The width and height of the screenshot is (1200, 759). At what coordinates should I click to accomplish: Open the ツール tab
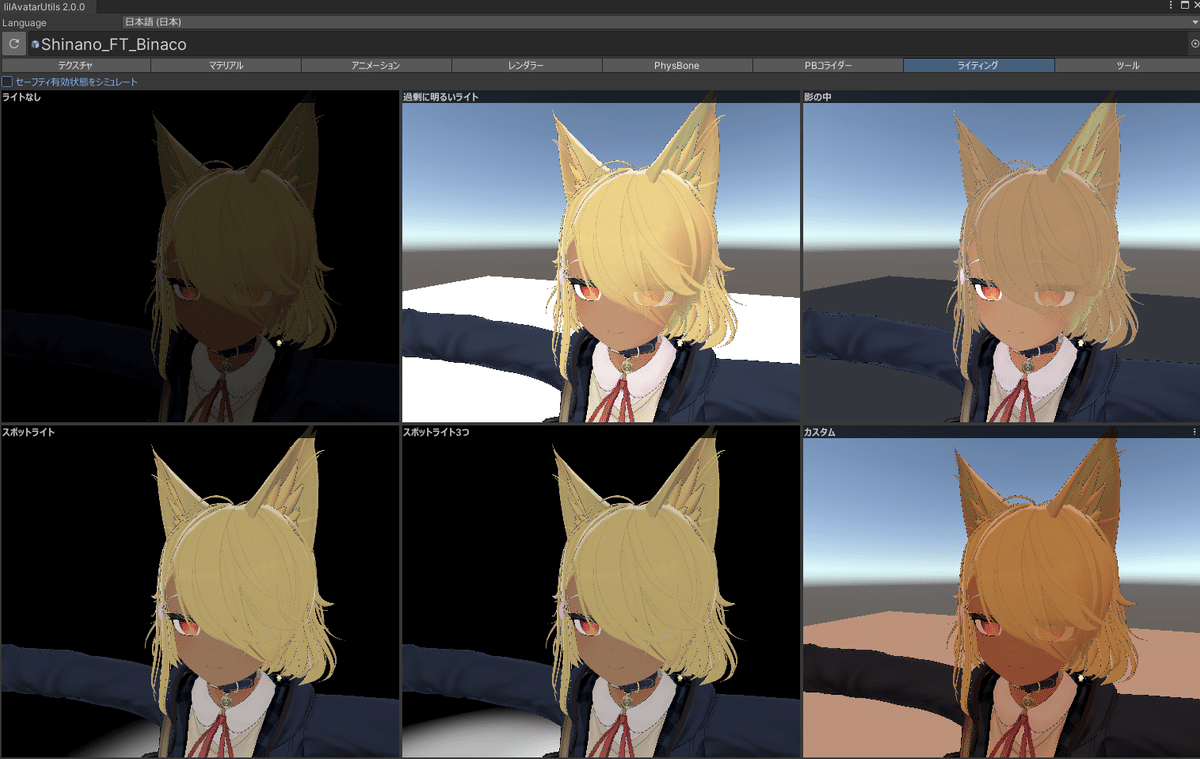pyautogui.click(x=1128, y=65)
